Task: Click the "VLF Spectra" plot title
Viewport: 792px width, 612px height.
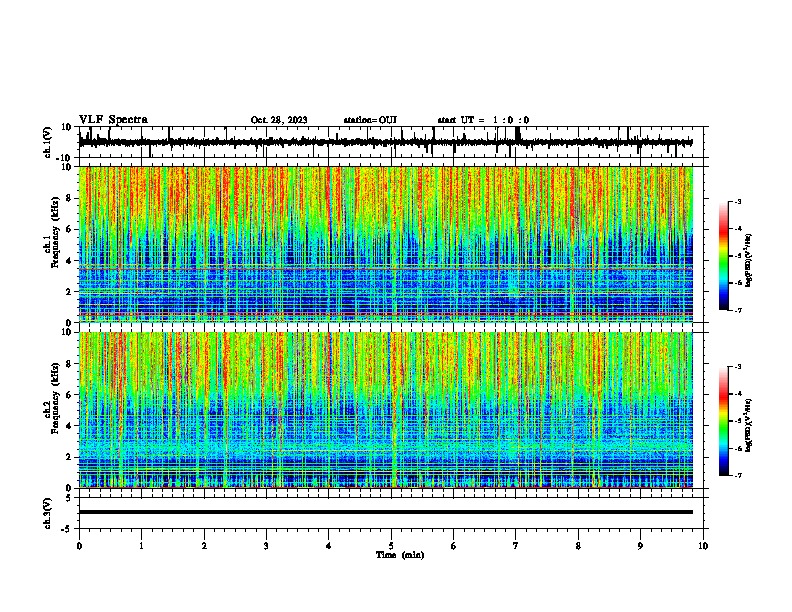Action: tap(113, 120)
